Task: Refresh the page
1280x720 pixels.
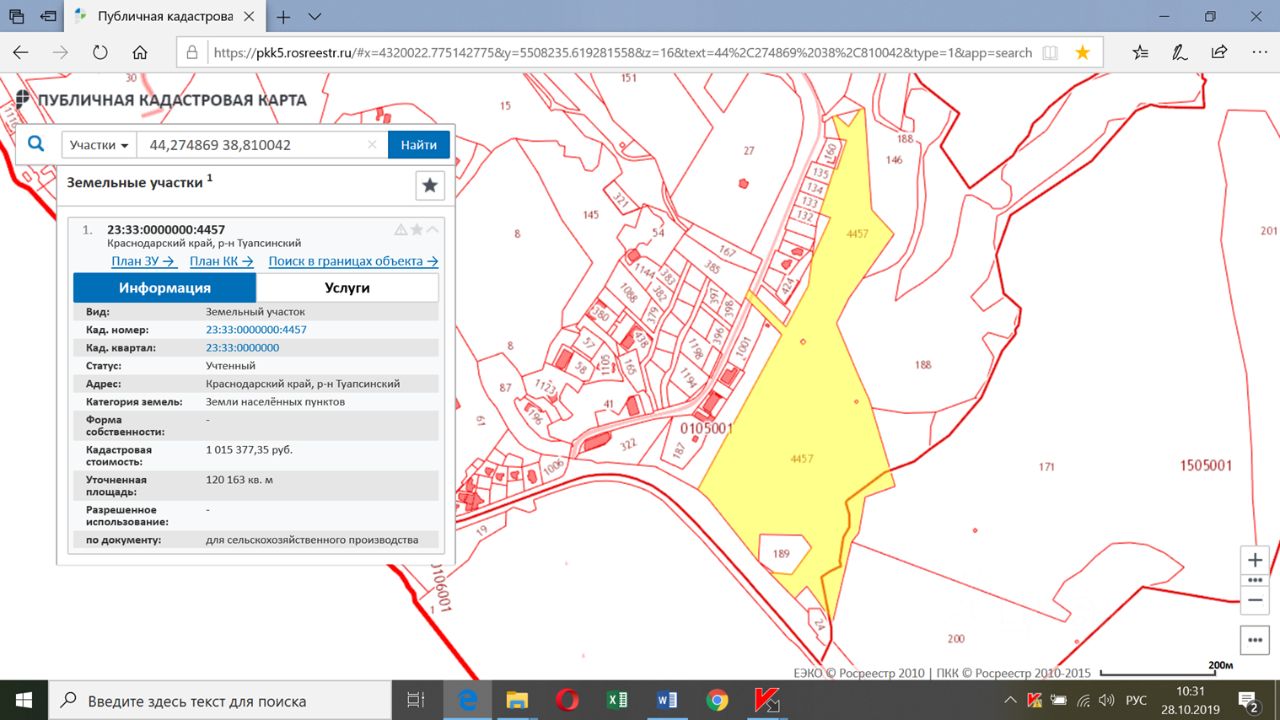Action: (x=100, y=53)
